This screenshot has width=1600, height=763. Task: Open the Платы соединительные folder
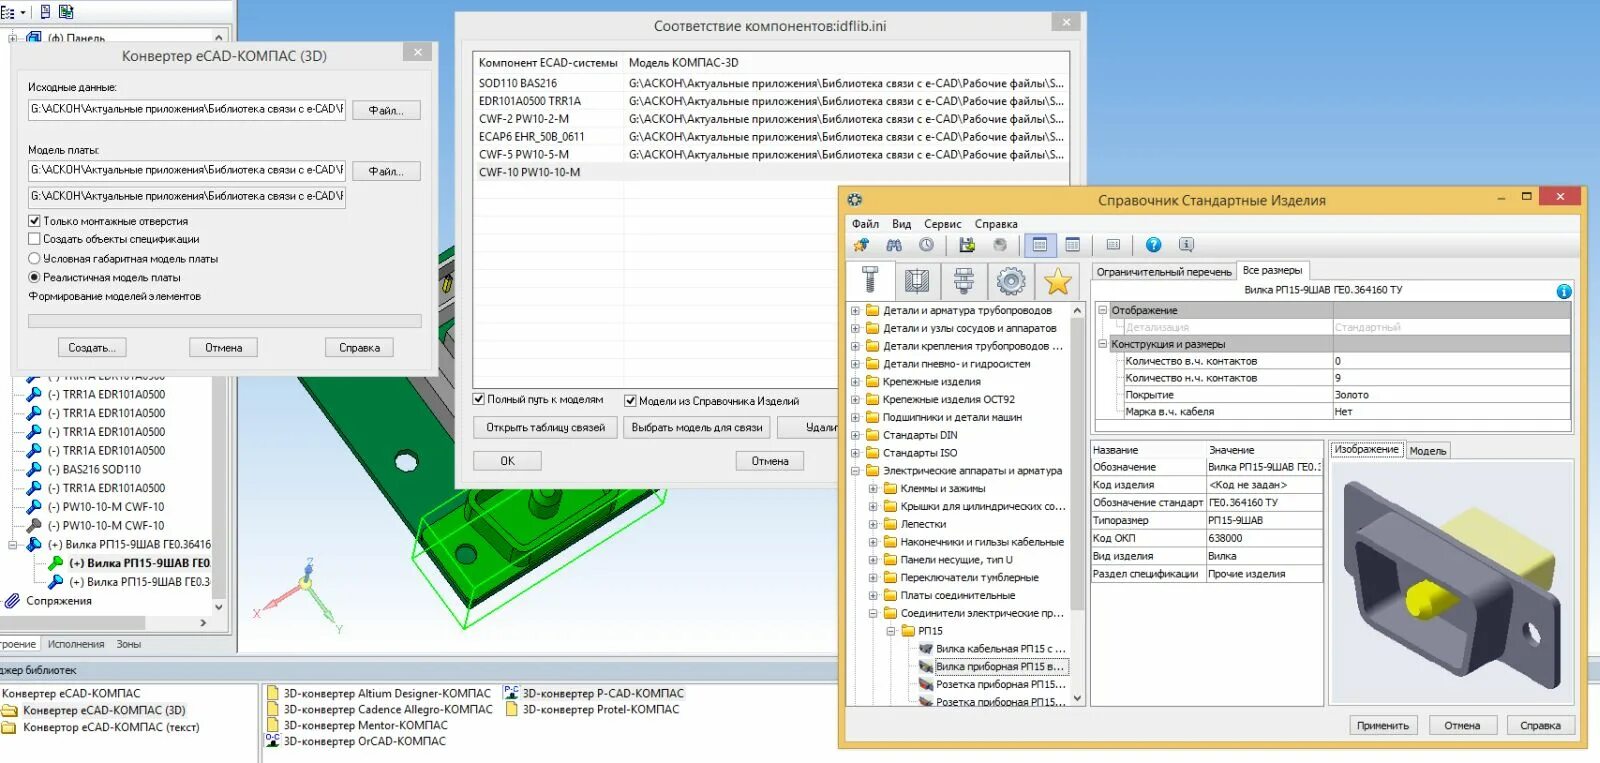[958, 595]
